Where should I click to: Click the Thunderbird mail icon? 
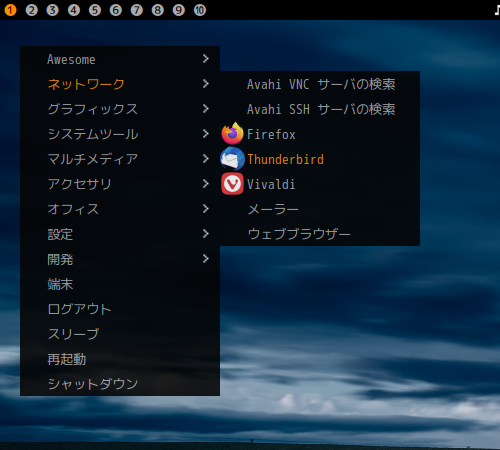232,159
